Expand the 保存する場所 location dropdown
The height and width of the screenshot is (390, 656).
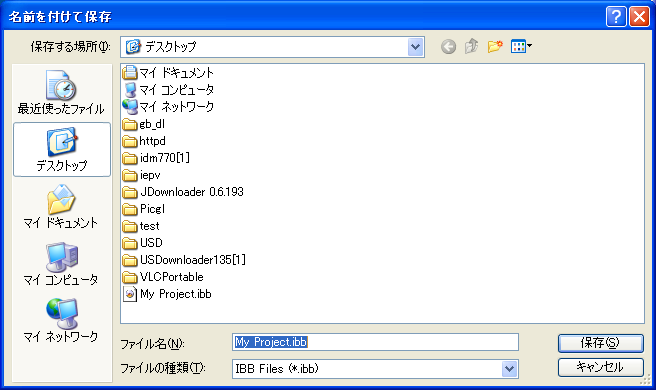point(415,47)
